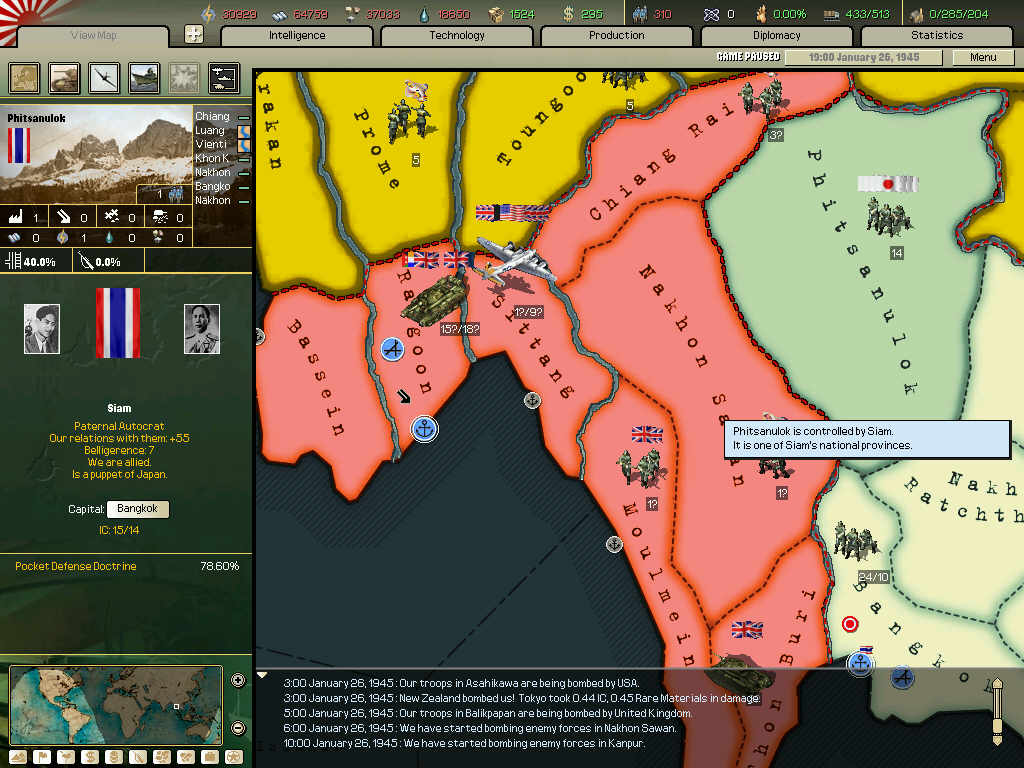Click the province overview map icon in toolbar
This screenshot has width=1024, height=768.
tap(24, 78)
